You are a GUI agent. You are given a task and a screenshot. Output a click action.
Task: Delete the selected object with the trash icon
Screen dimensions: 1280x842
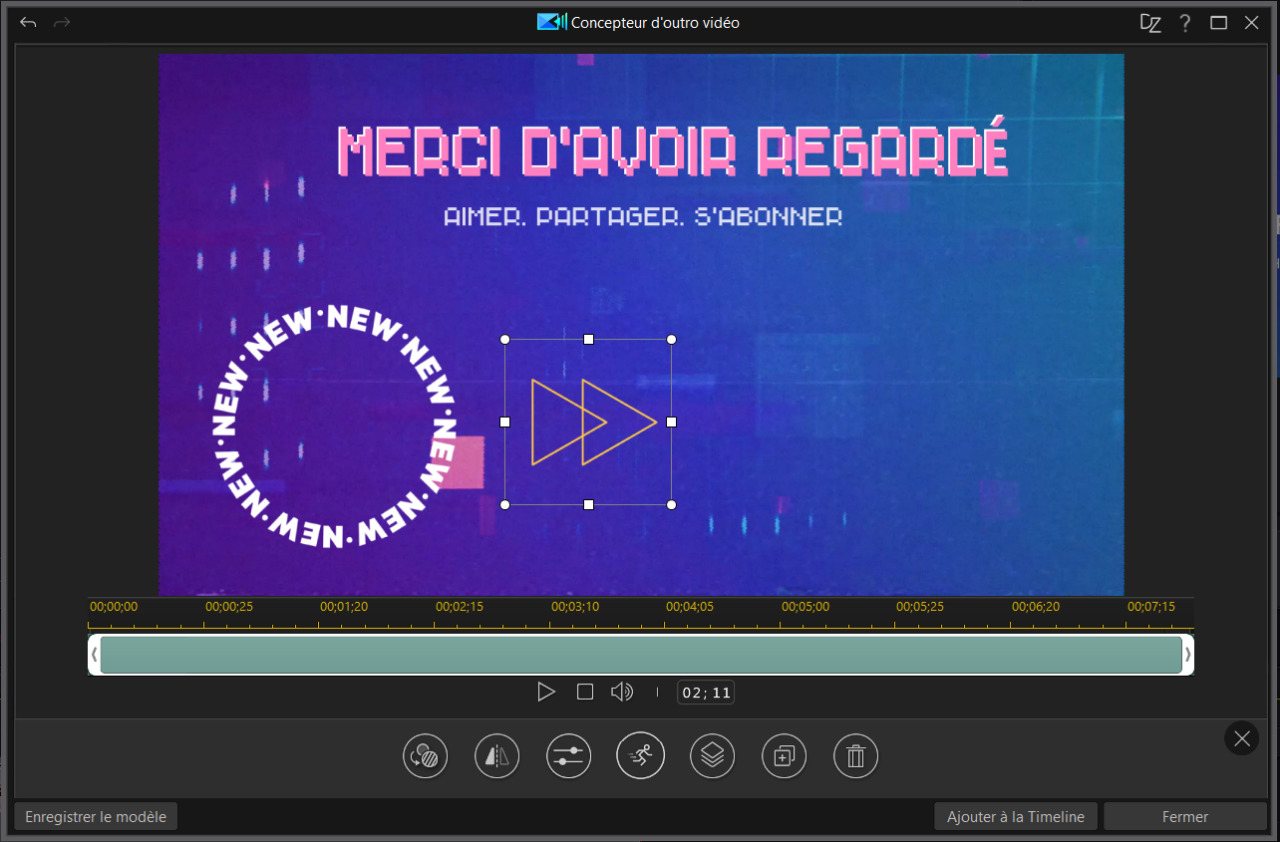(855, 755)
